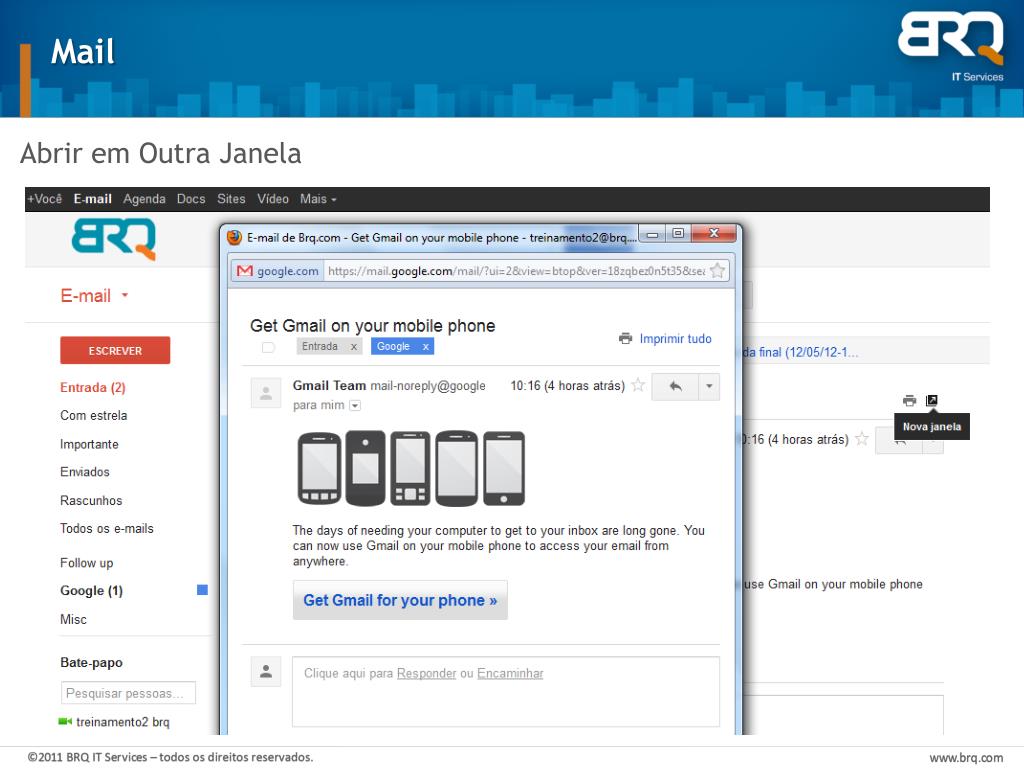Open the Importante folder

click(x=89, y=444)
